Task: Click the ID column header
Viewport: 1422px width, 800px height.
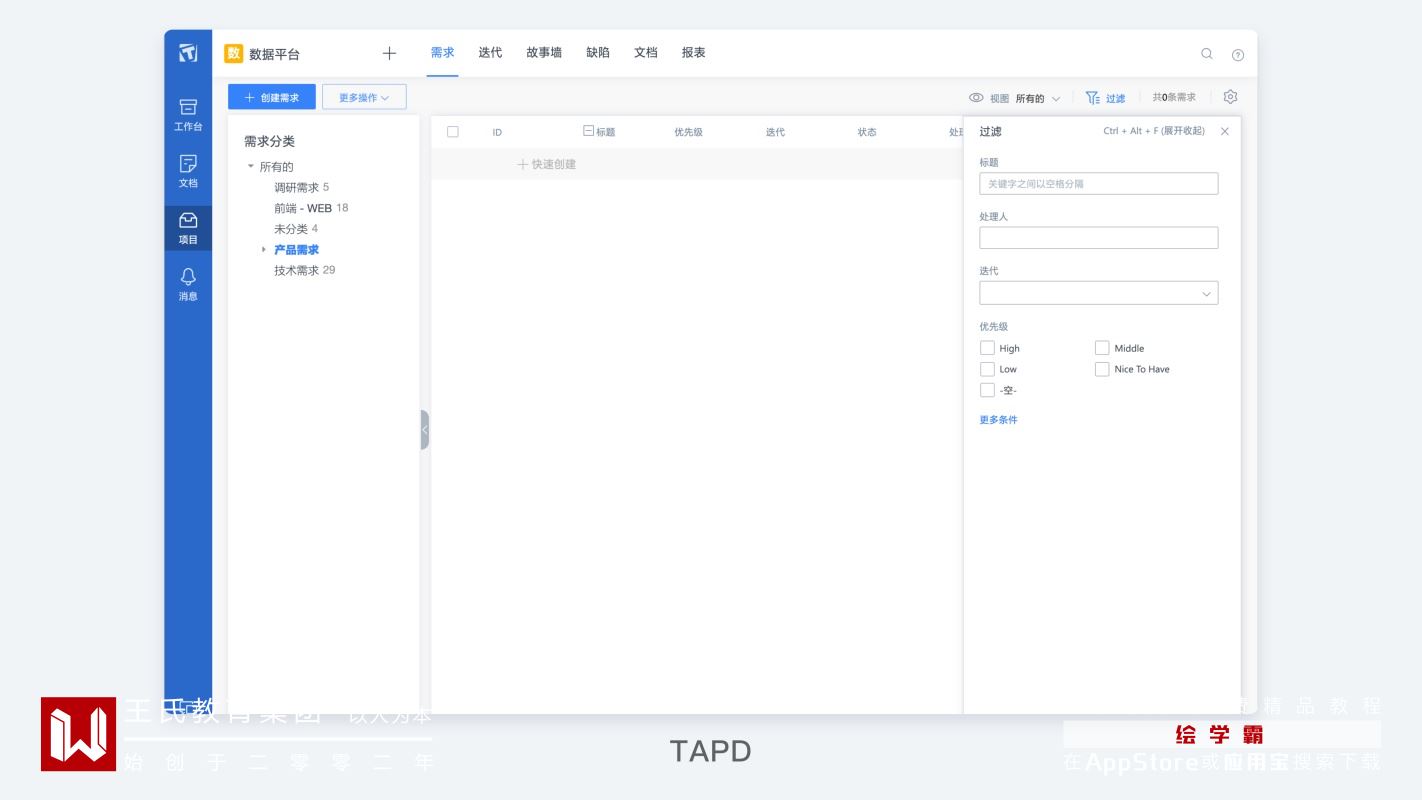Action: pyautogui.click(x=497, y=132)
